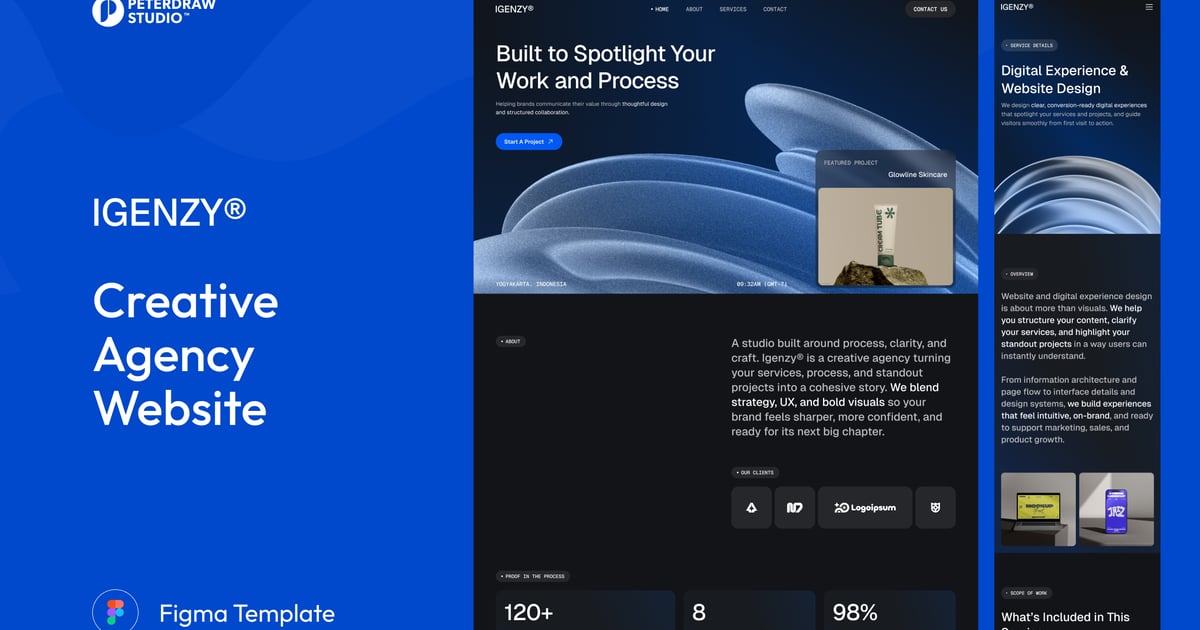Click the Service Details tag
The height and width of the screenshot is (630, 1200).
(x=1029, y=45)
